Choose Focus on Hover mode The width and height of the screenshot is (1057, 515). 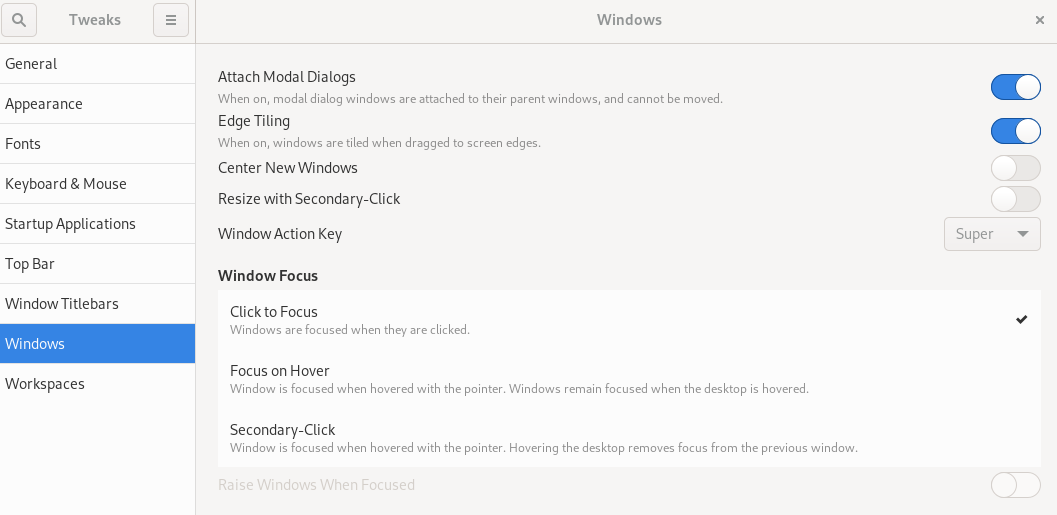(x=620, y=379)
